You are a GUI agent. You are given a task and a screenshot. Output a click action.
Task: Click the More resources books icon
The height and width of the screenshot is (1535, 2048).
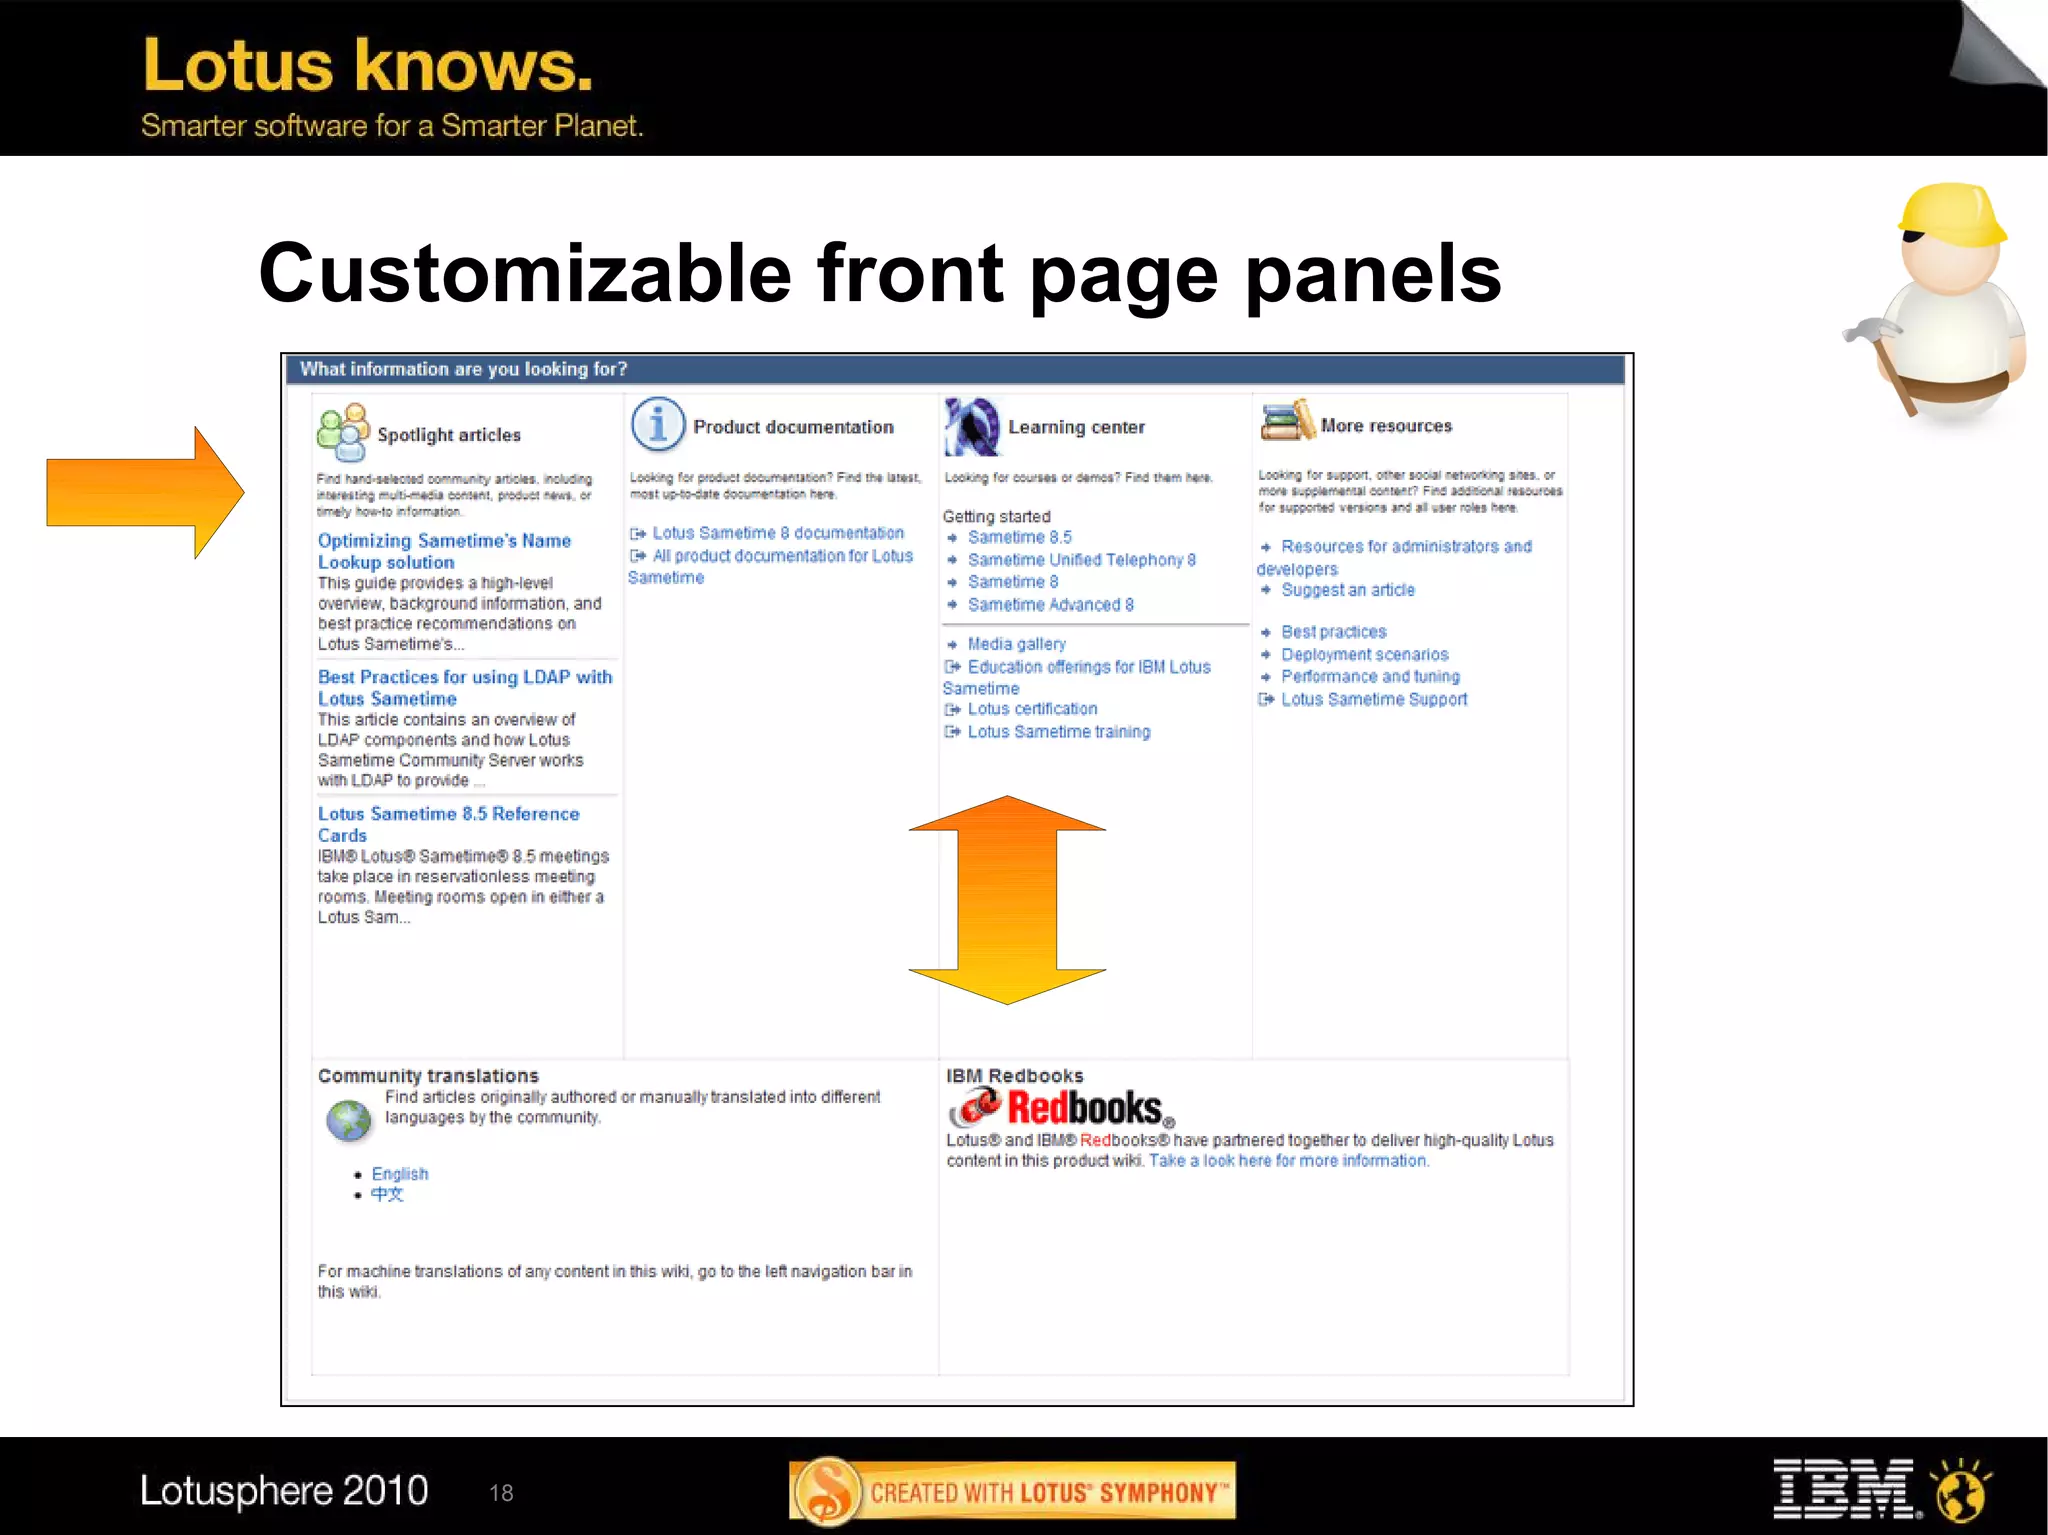click(x=1287, y=420)
